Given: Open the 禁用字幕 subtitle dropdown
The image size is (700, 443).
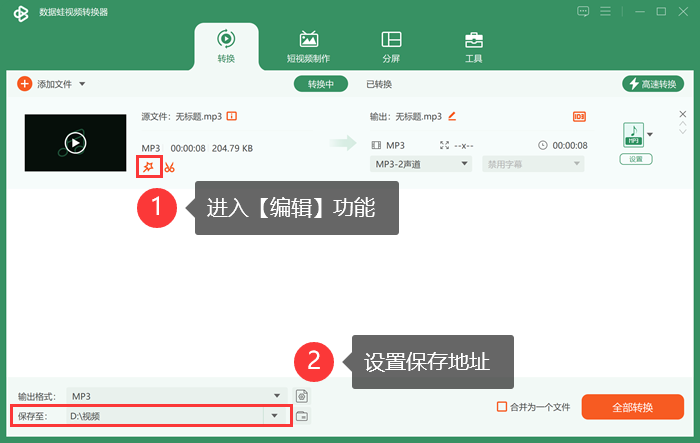Looking at the screenshot, I should [533, 164].
